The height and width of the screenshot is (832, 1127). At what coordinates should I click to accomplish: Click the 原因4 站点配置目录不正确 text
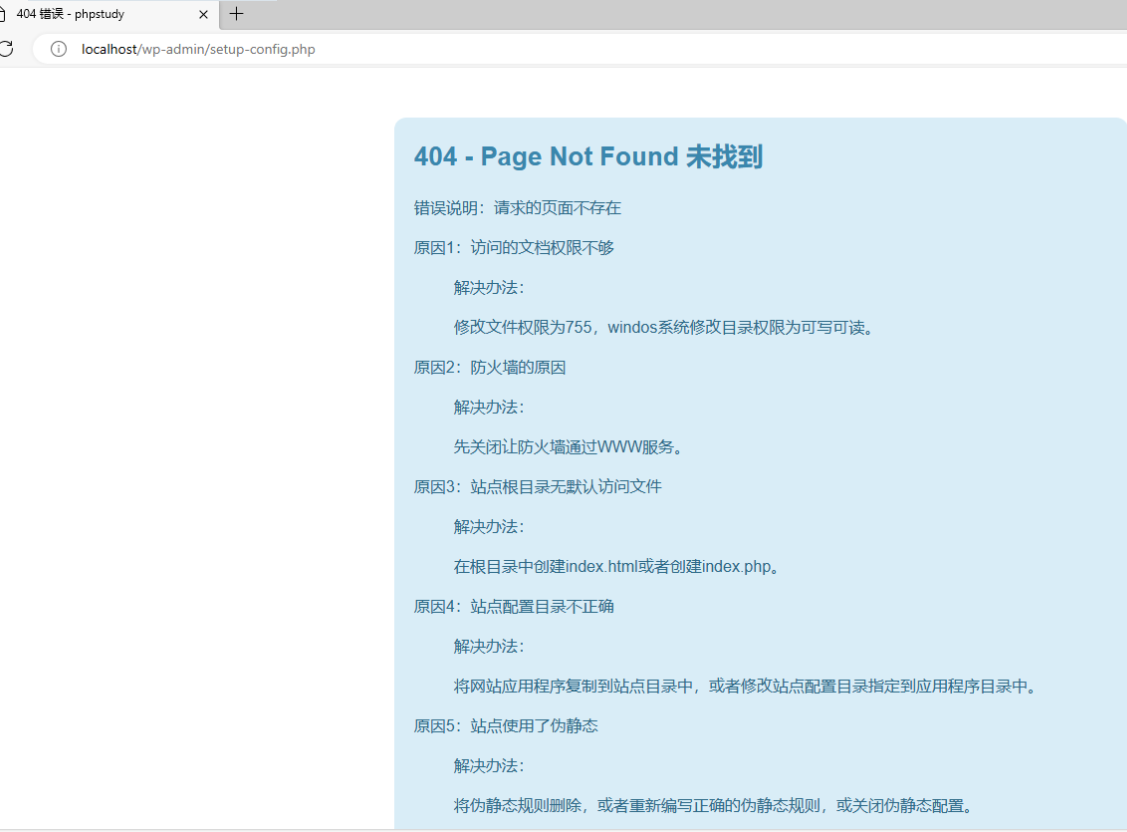514,607
